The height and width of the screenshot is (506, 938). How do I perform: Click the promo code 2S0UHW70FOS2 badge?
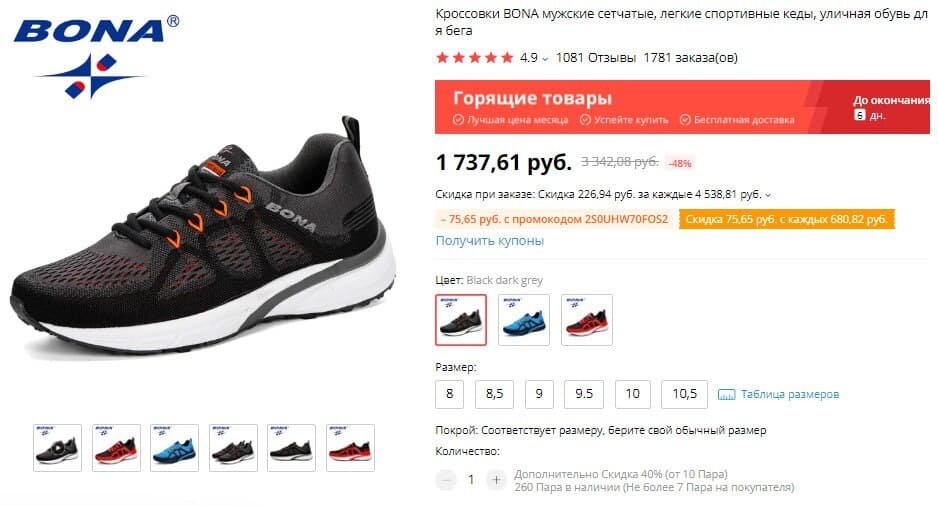click(554, 220)
